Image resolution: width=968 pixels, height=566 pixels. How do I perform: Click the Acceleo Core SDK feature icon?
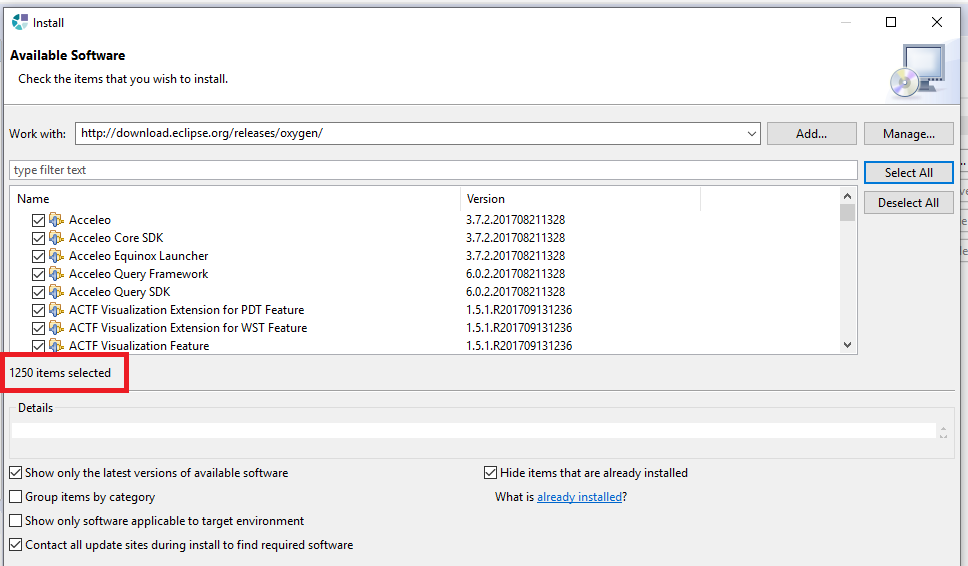56,238
